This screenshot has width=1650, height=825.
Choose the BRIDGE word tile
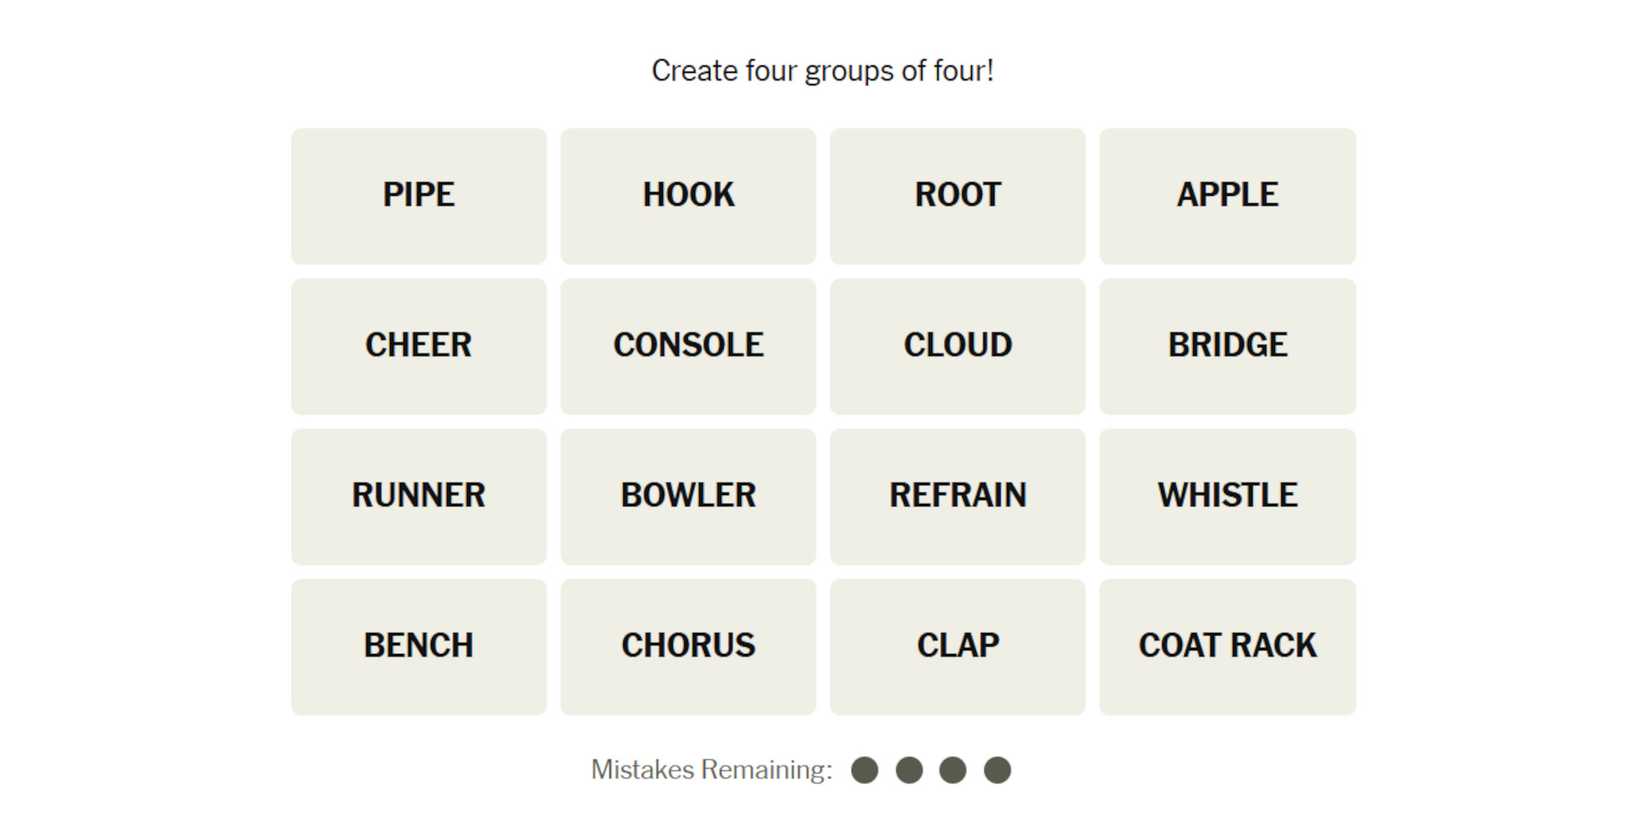[1227, 345]
